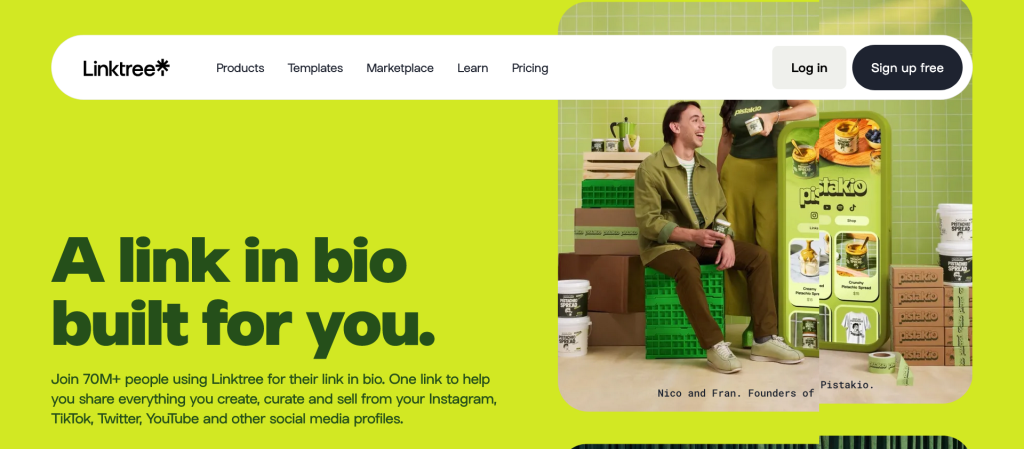Tap the Instagram icon on phone mockup
This screenshot has width=1024, height=449.
click(x=814, y=215)
